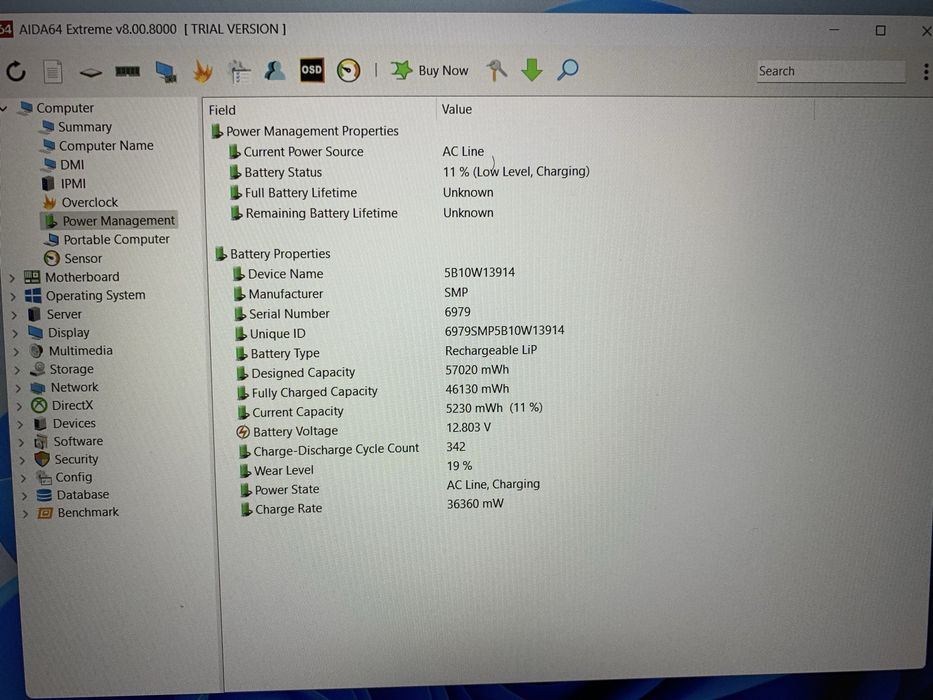
Task: Click into the Search field
Action: 831,71
